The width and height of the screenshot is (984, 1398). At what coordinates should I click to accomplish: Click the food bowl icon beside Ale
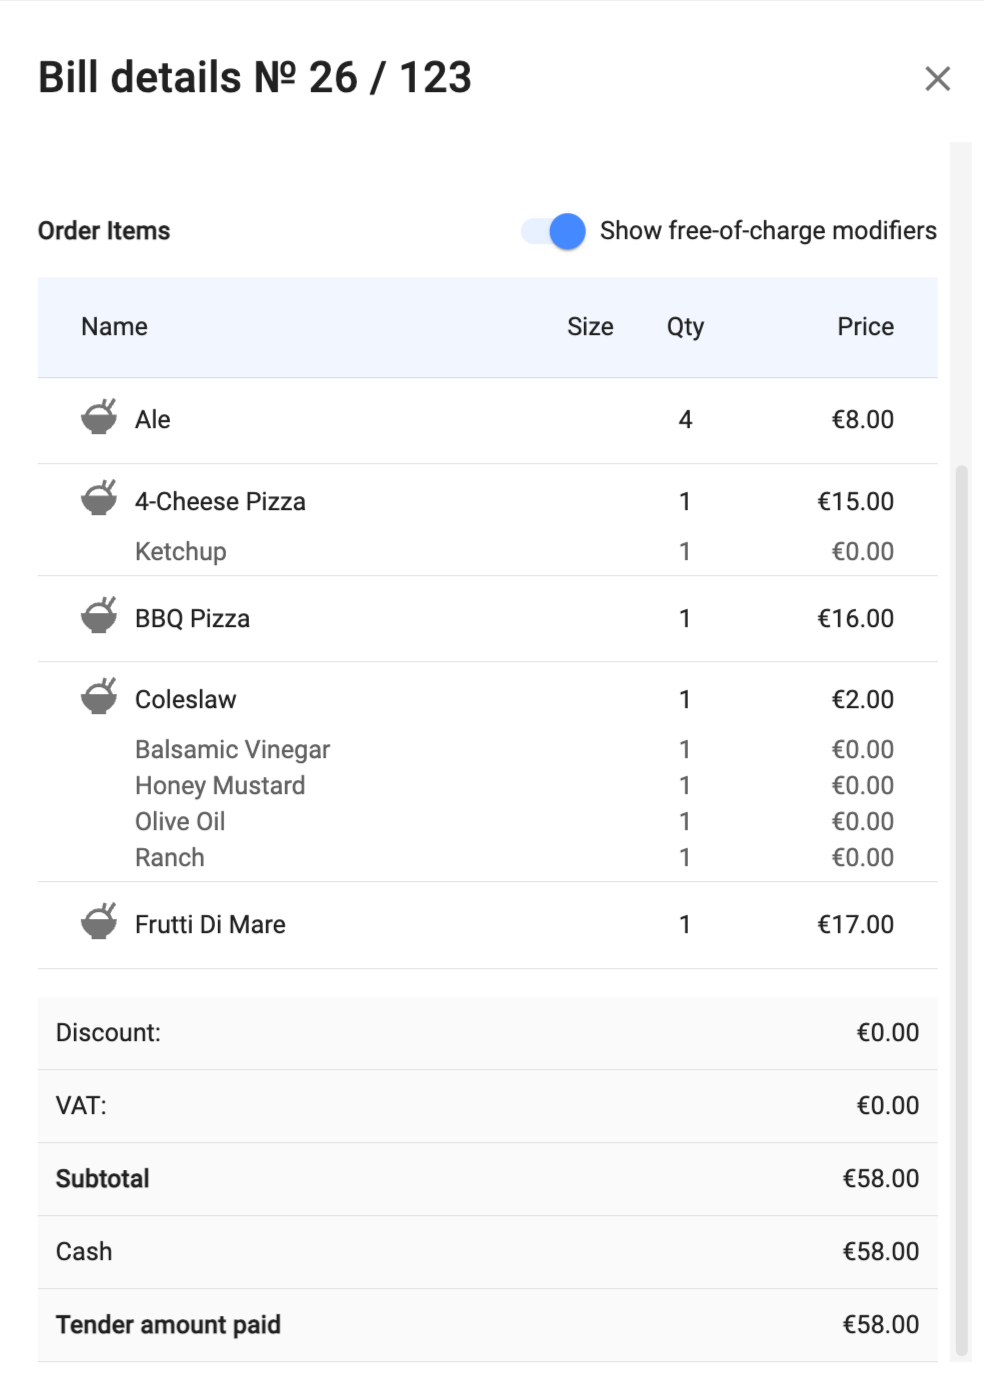click(x=99, y=417)
